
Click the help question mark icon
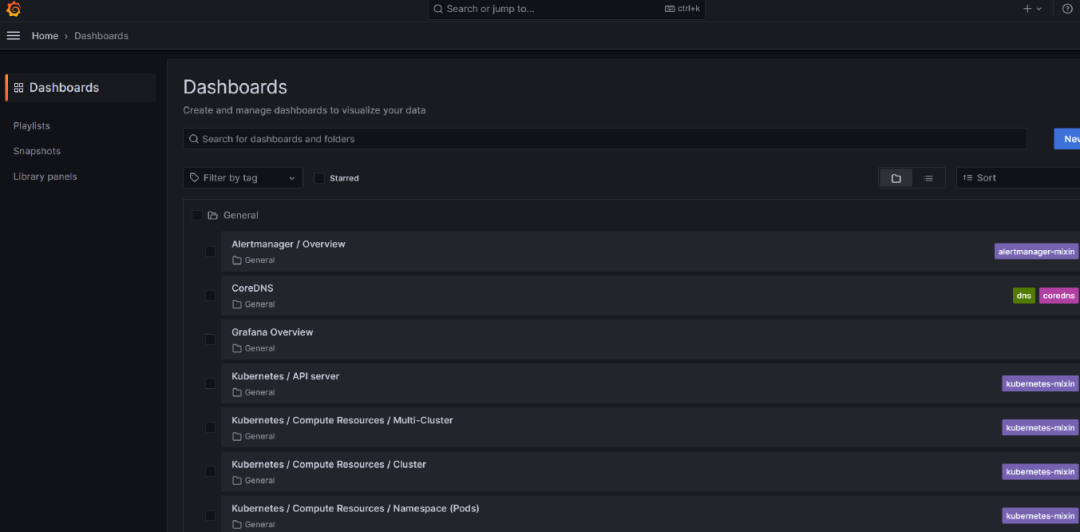click(x=1068, y=9)
